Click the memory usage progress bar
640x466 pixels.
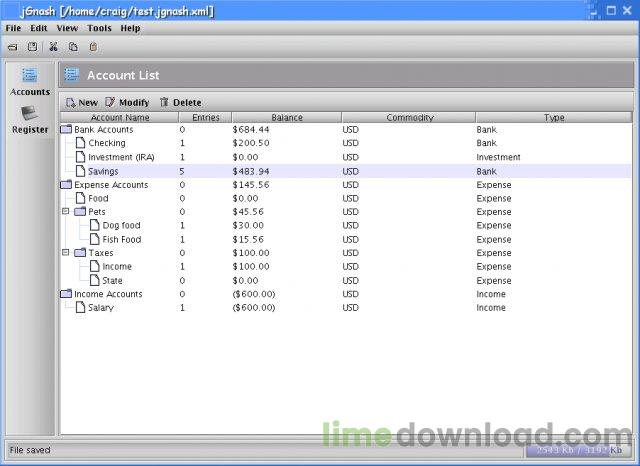pyautogui.click(x=578, y=450)
